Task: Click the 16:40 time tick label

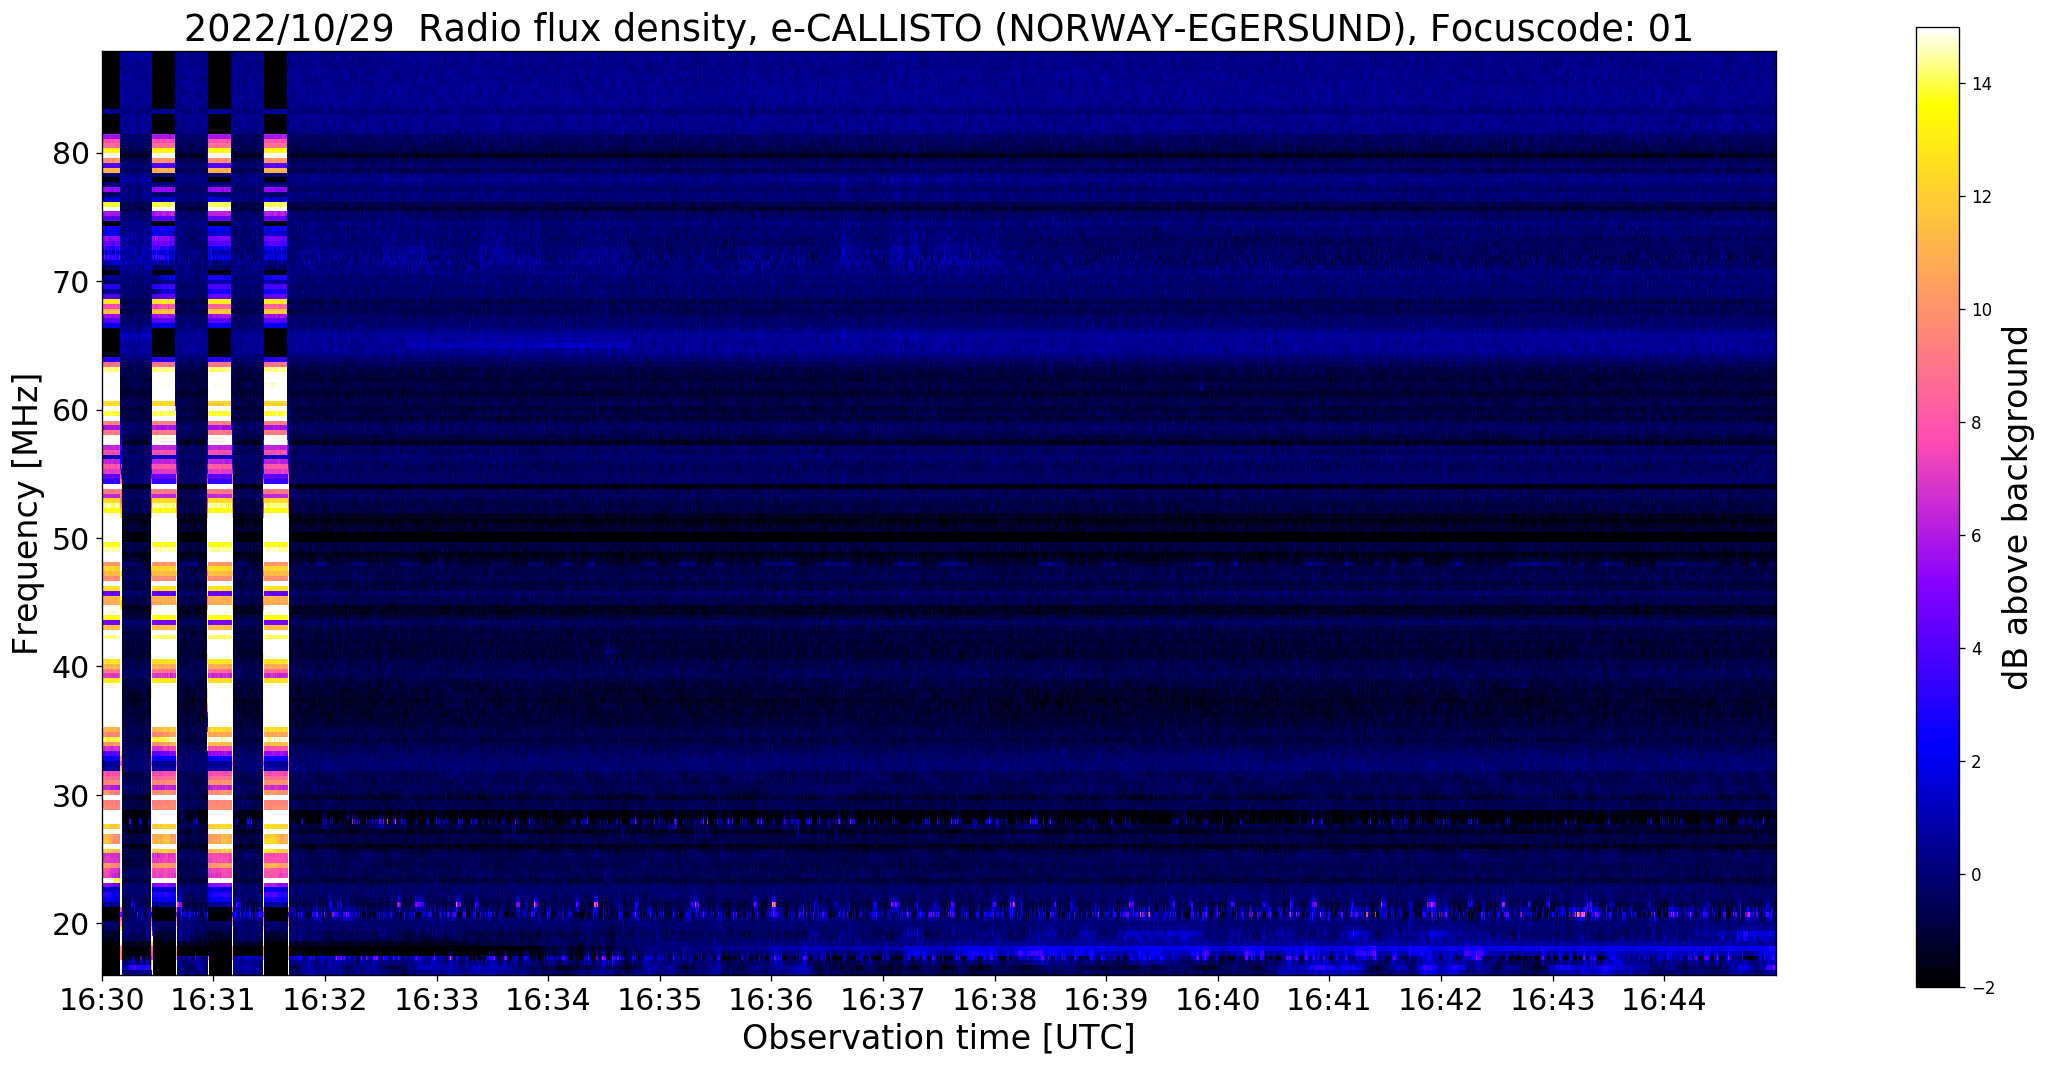Action: point(1218,999)
